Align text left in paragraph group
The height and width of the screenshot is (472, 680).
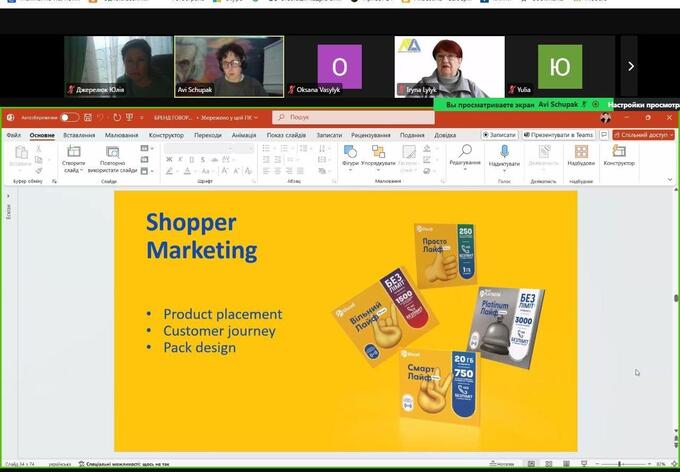(266, 171)
